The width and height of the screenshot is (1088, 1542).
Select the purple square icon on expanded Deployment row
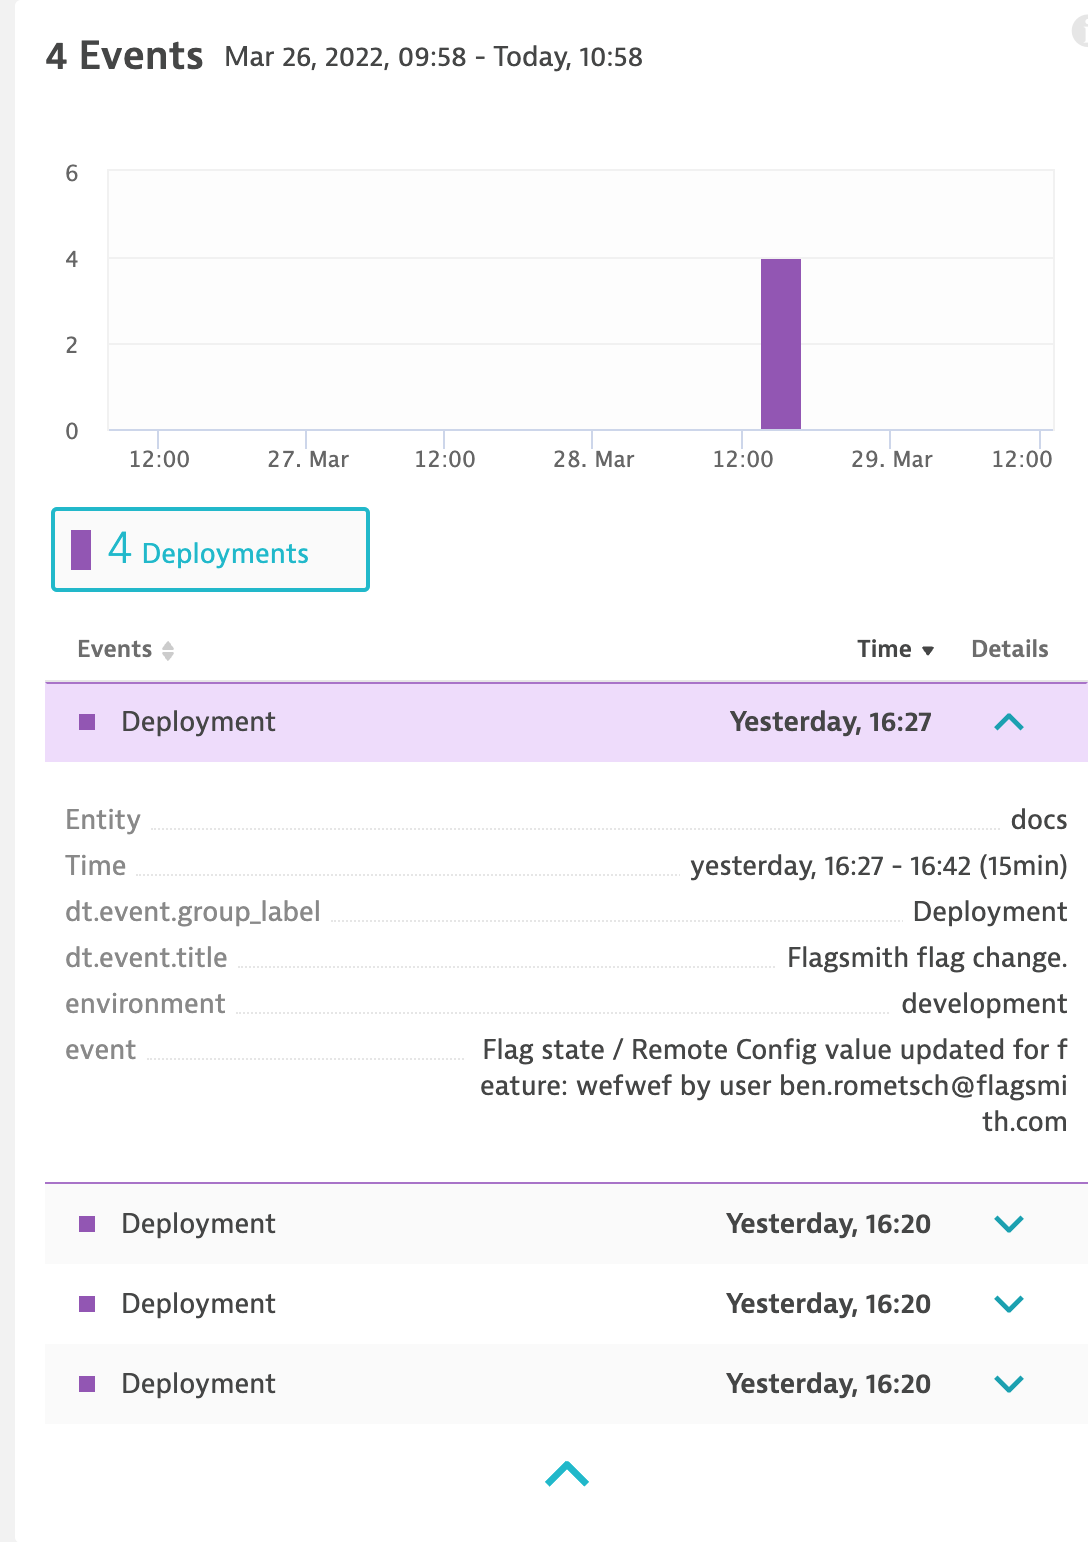[x=89, y=721]
